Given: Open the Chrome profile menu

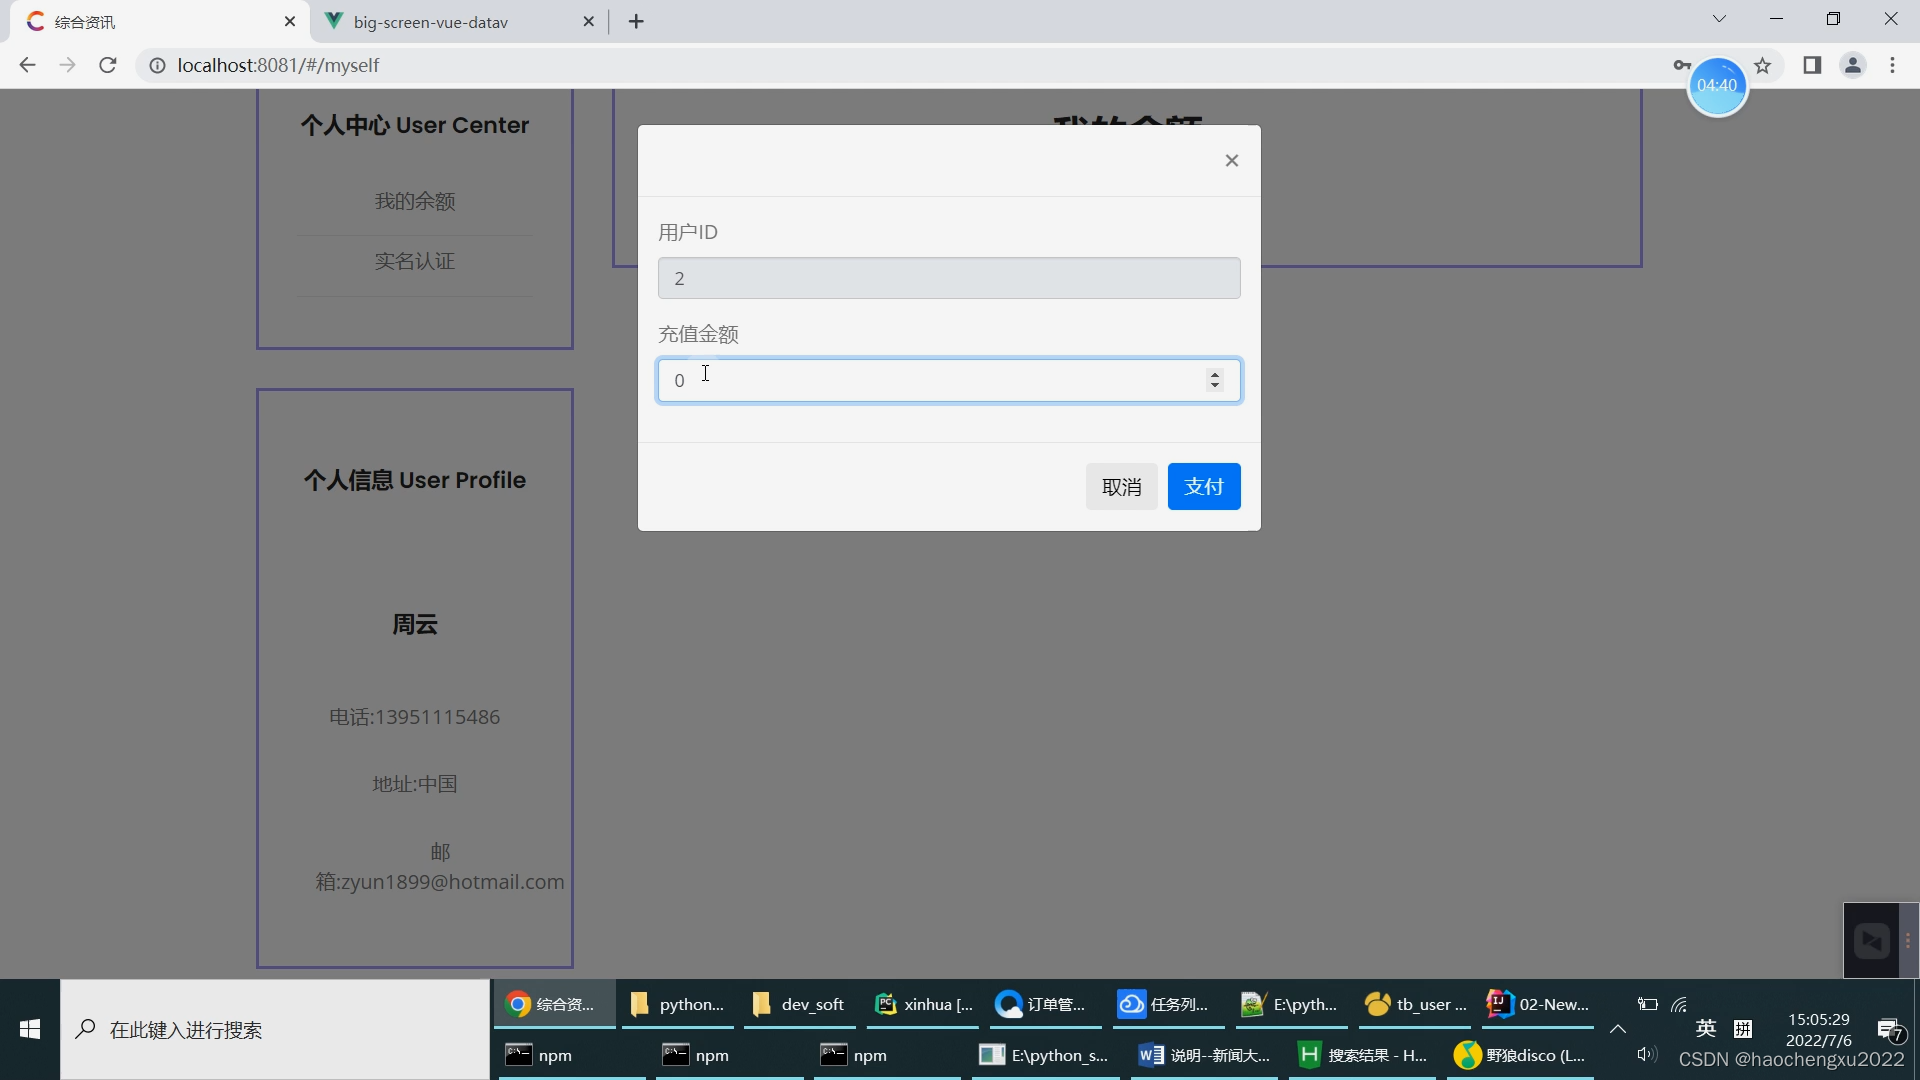Looking at the screenshot, I should click(x=1853, y=65).
